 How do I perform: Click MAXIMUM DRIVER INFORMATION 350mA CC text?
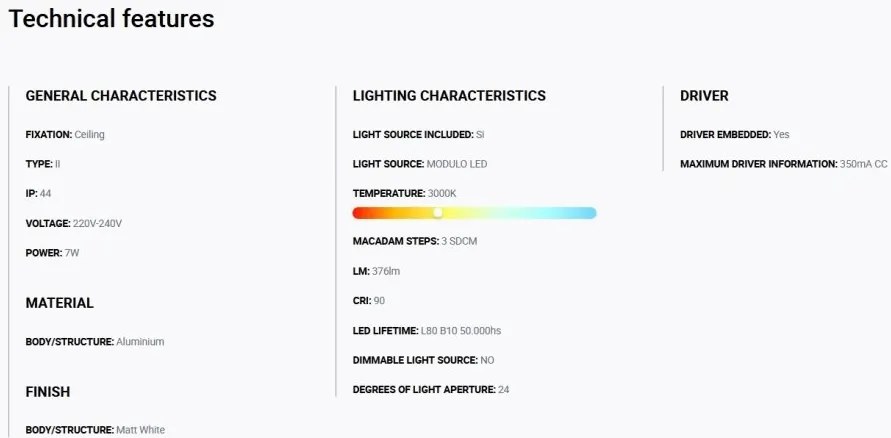click(x=784, y=164)
